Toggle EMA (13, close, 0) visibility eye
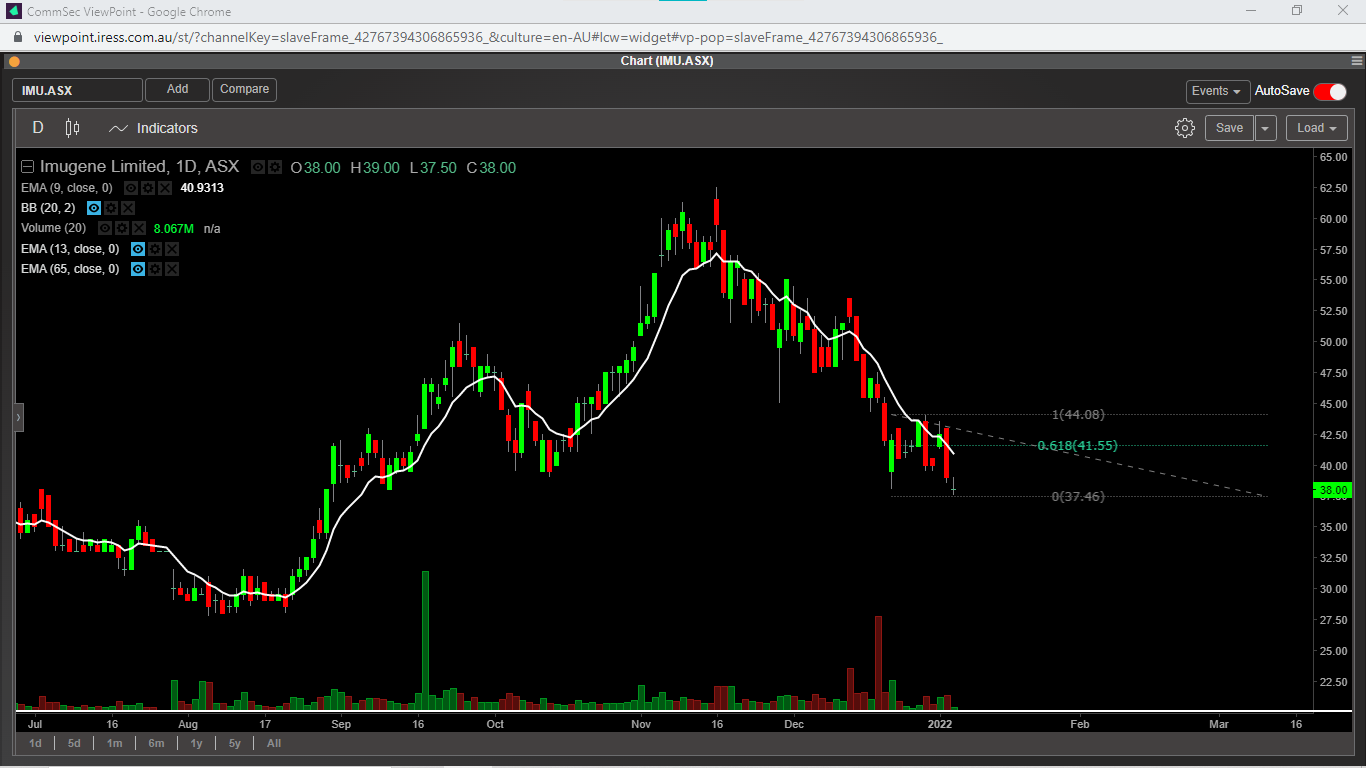 (x=138, y=249)
